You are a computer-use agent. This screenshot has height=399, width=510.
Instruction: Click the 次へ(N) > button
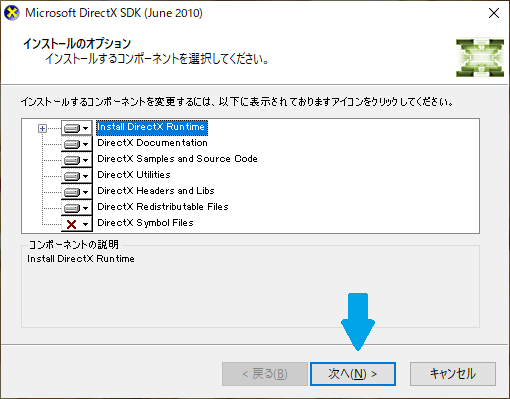pos(353,374)
